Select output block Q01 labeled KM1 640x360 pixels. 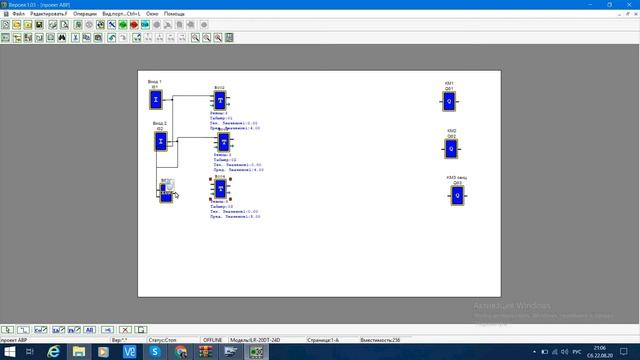click(x=449, y=102)
